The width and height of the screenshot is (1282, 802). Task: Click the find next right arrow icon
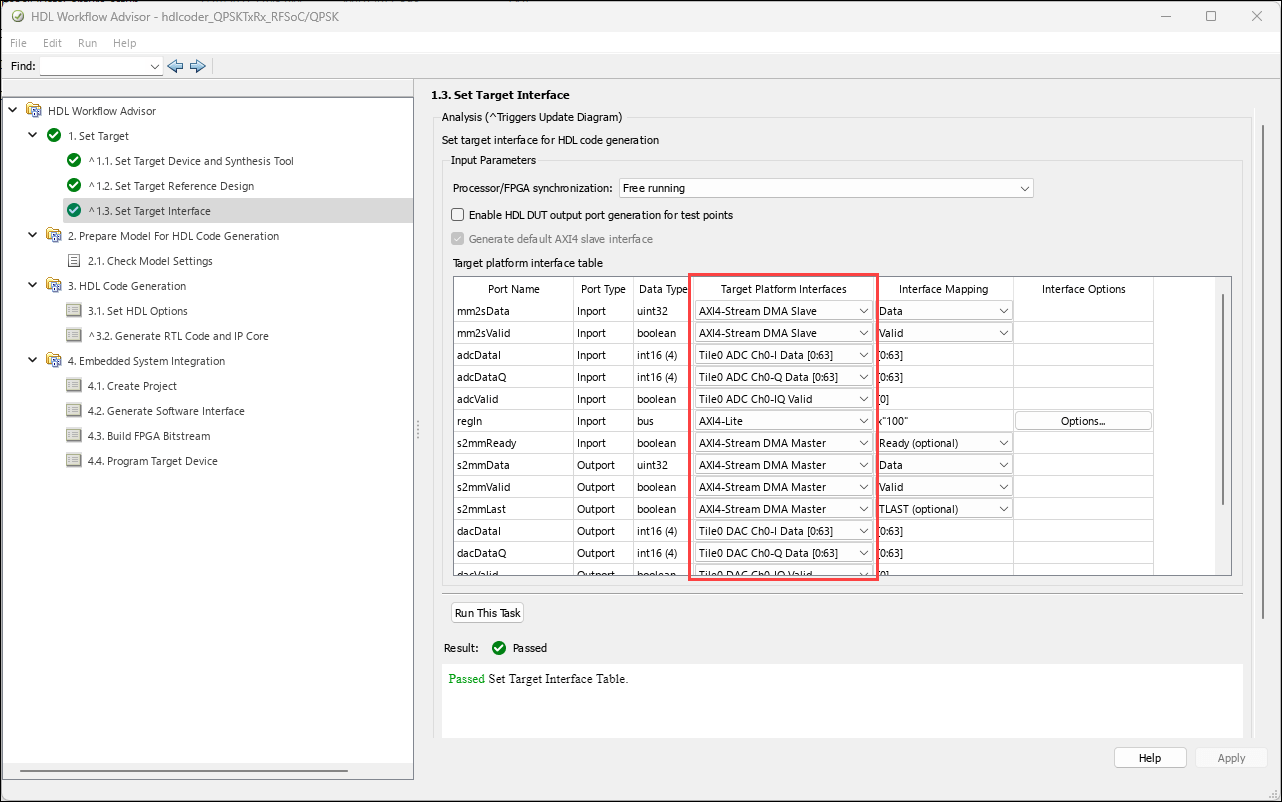(x=197, y=66)
